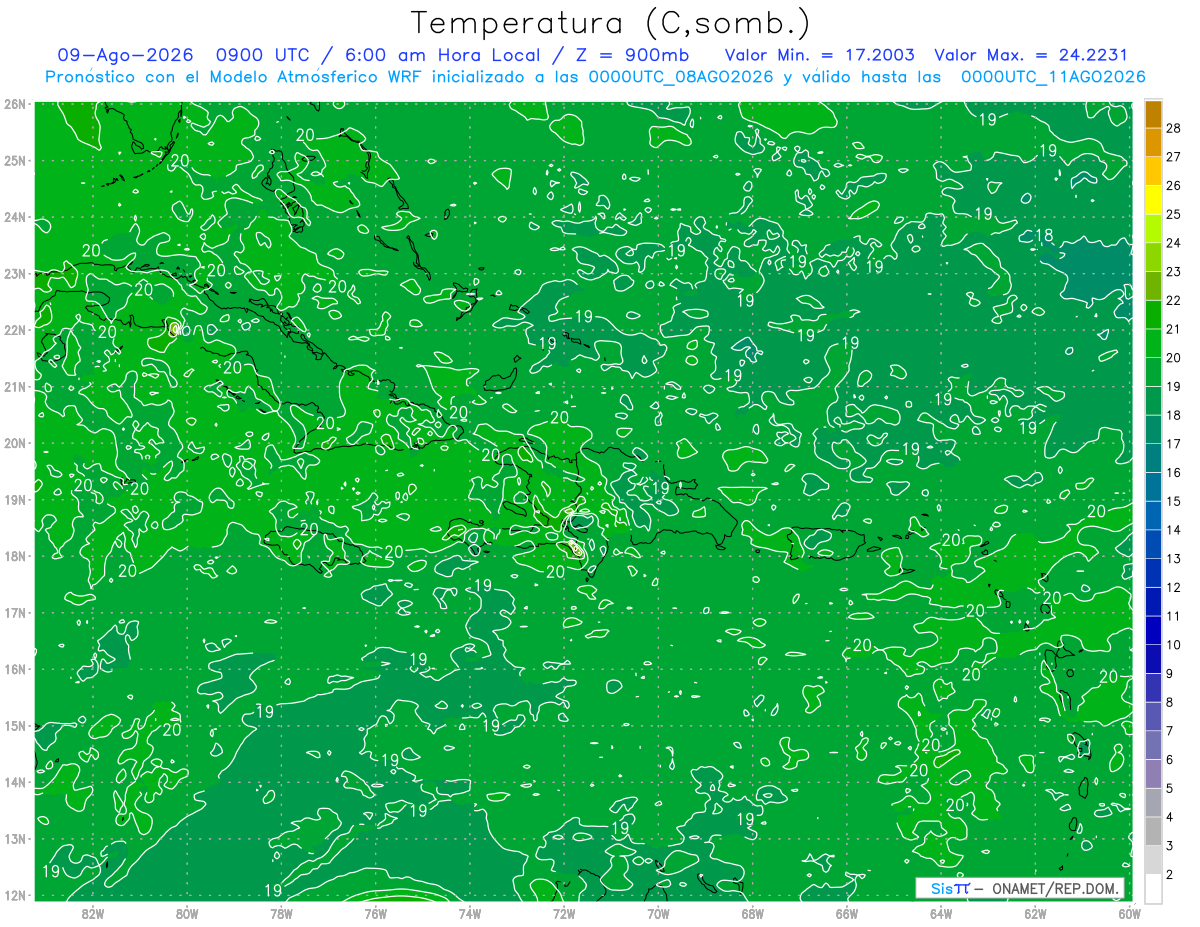The width and height of the screenshot is (1200, 927).
Task: Click the "Temperatura (C,somb.)" chart title
Action: (611, 23)
